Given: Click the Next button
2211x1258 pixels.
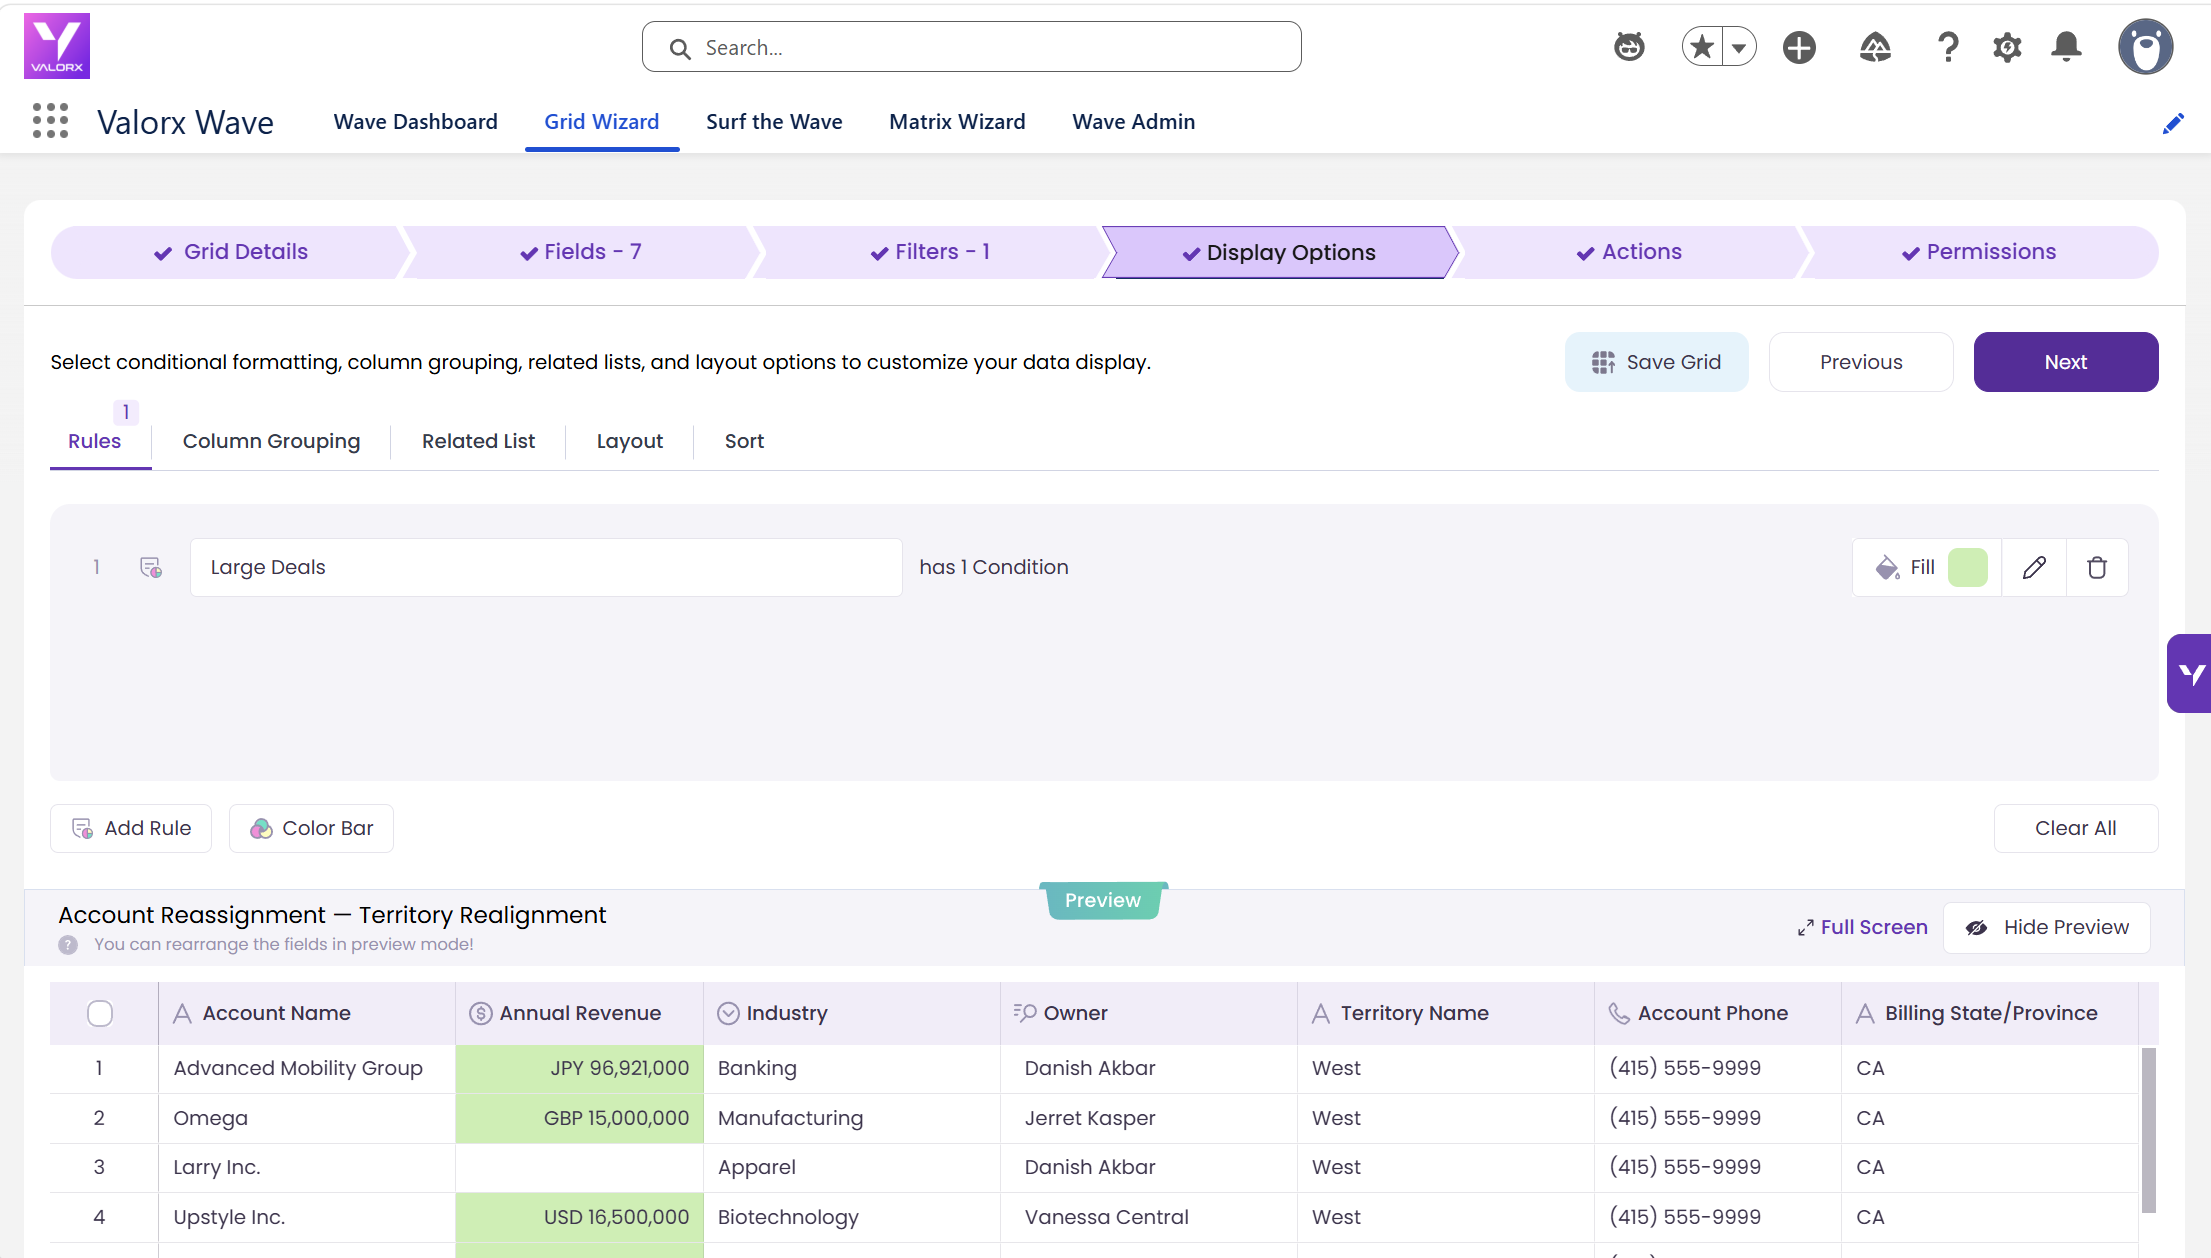Looking at the screenshot, I should [x=2065, y=362].
